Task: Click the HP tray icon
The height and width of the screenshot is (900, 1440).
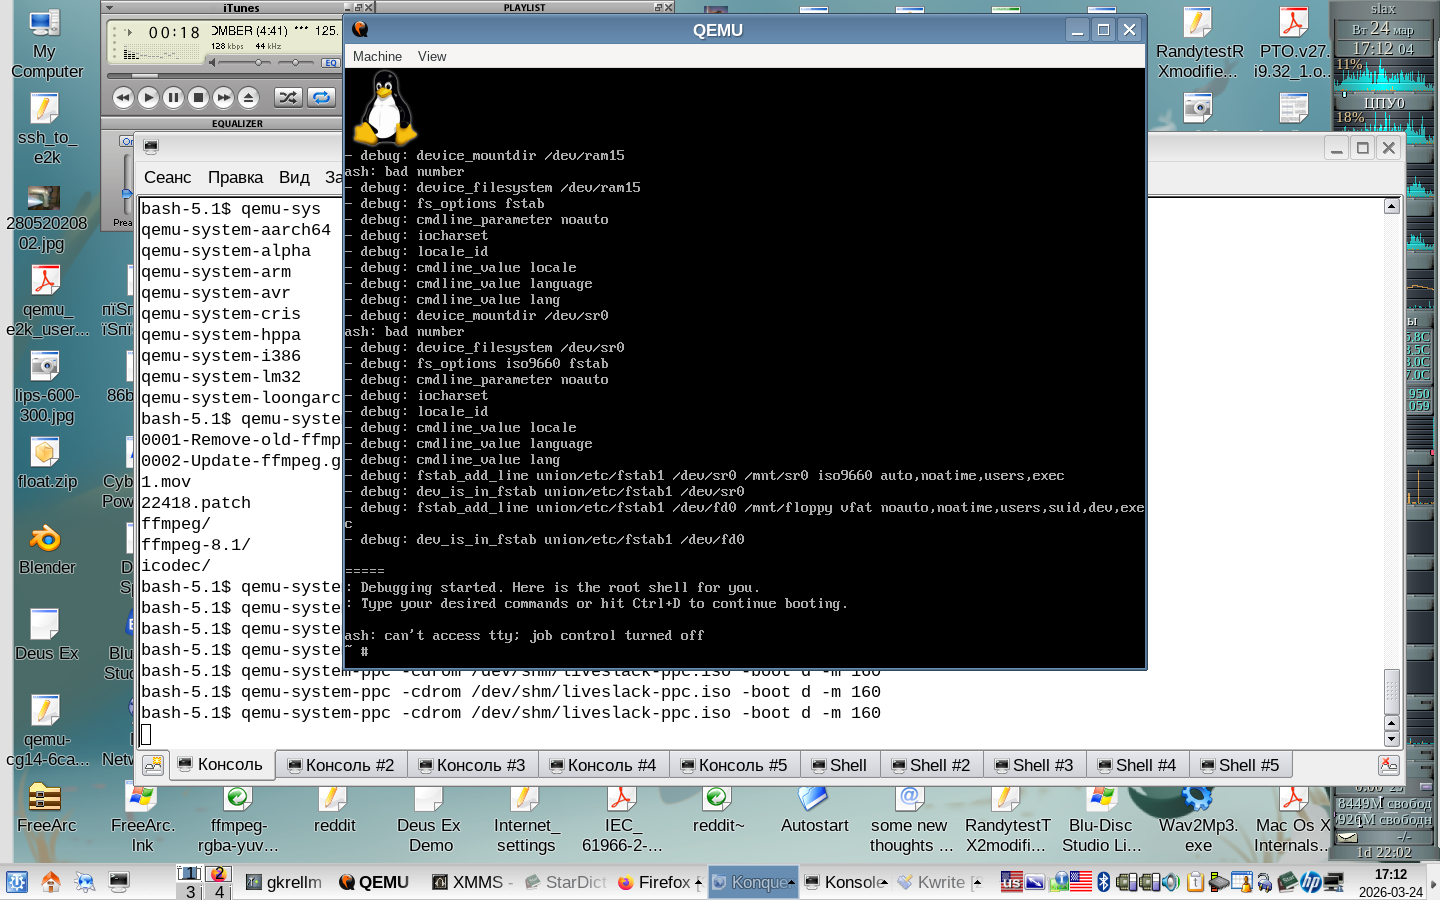Action: [x=1311, y=882]
